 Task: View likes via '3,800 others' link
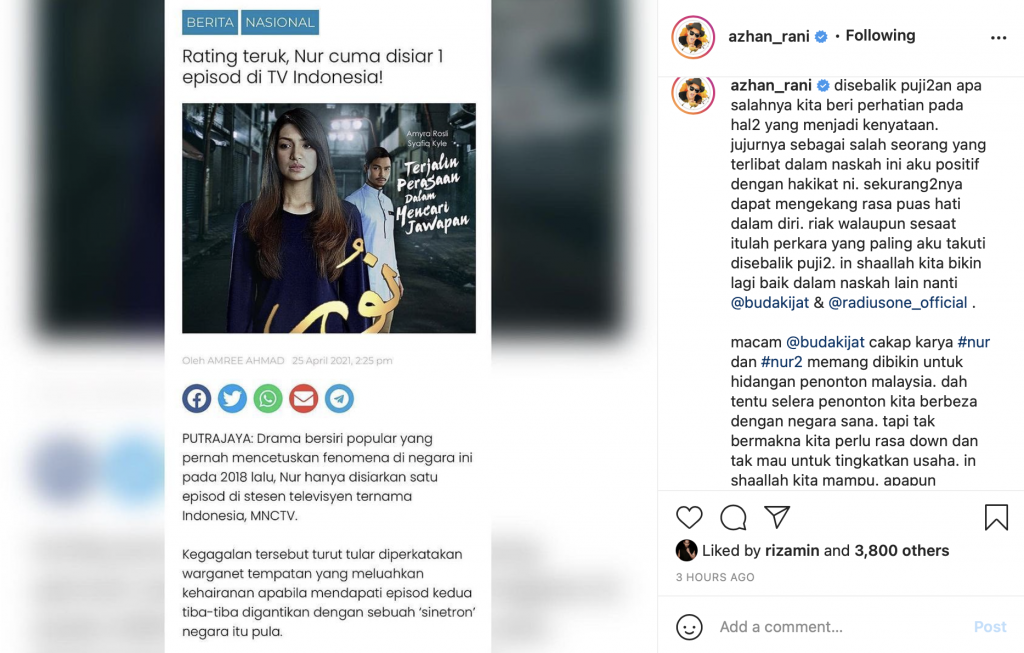901,551
